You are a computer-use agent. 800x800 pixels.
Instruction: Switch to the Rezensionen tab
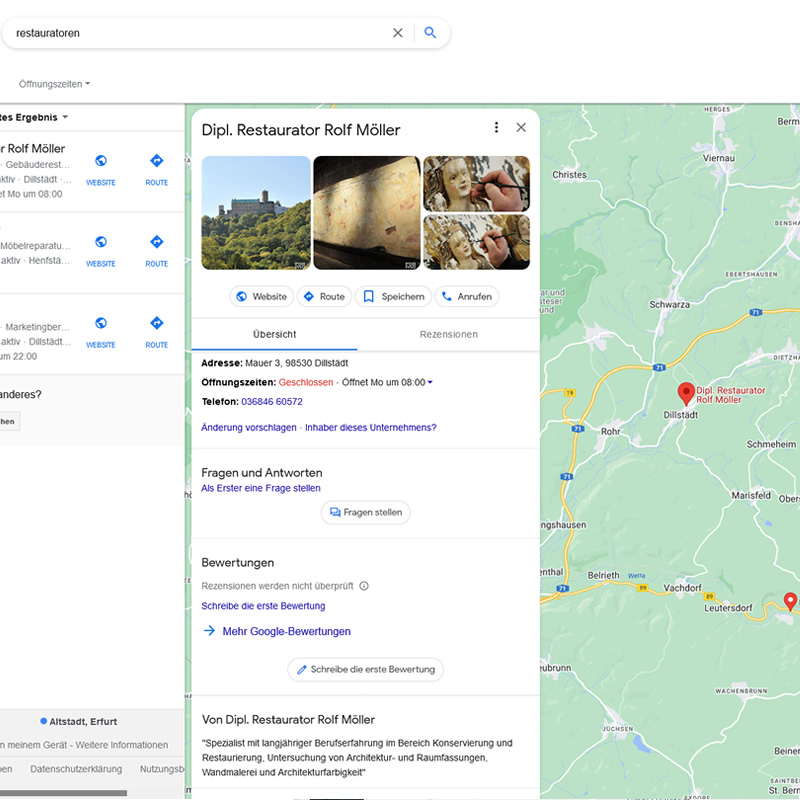(448, 334)
